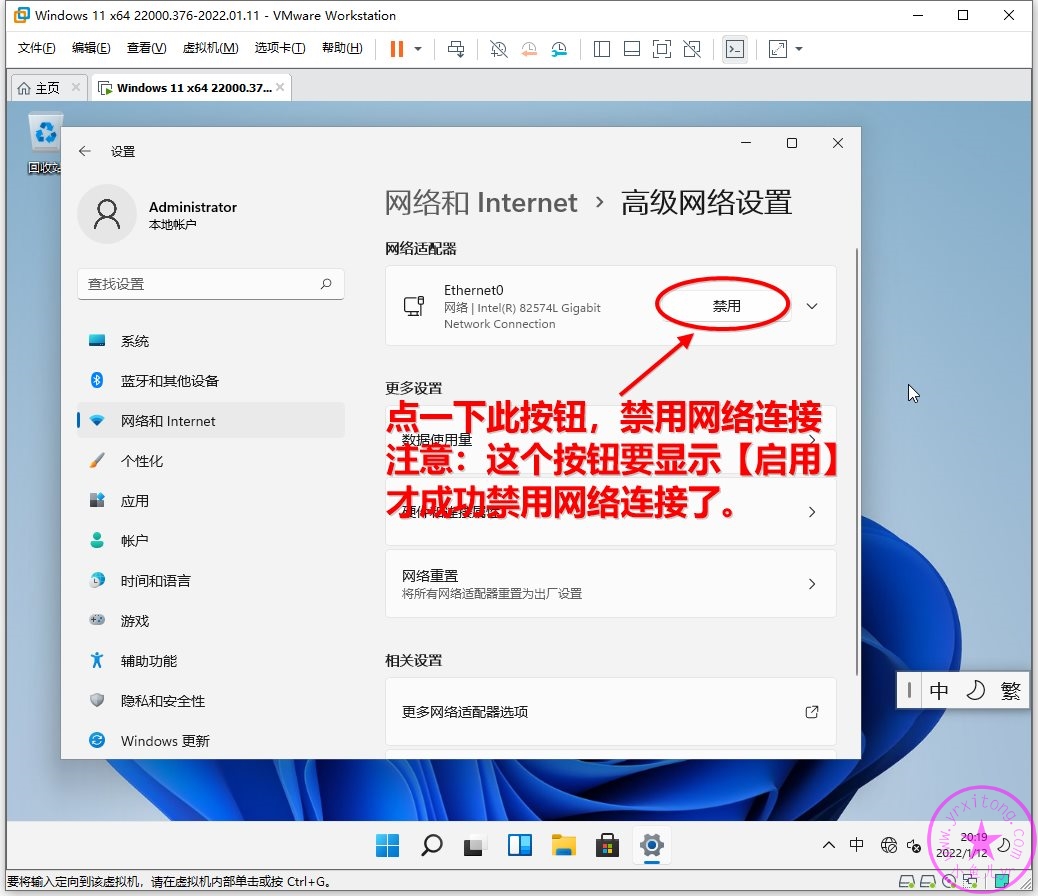
Task: Open the dropdown arrow beside the pause button
Action: (x=418, y=48)
